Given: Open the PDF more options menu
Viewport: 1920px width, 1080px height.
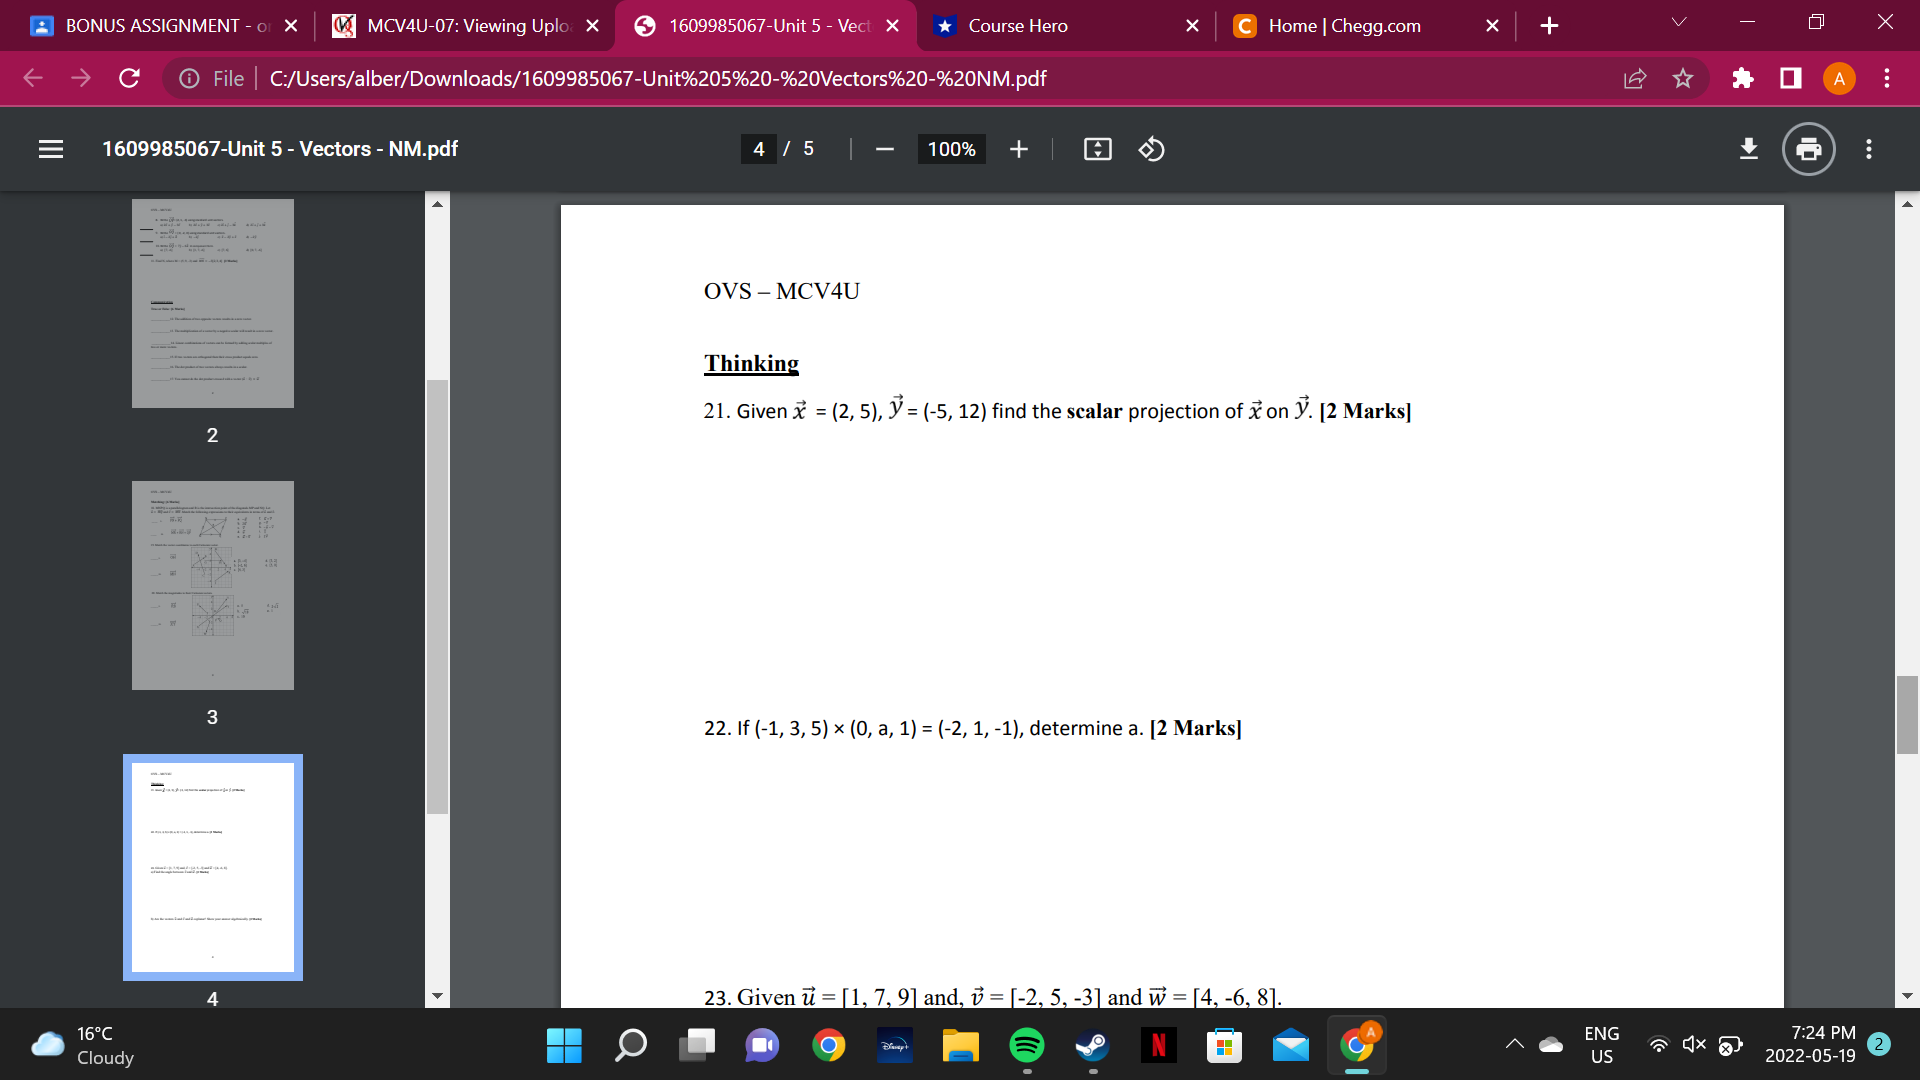Looking at the screenshot, I should 1868,149.
